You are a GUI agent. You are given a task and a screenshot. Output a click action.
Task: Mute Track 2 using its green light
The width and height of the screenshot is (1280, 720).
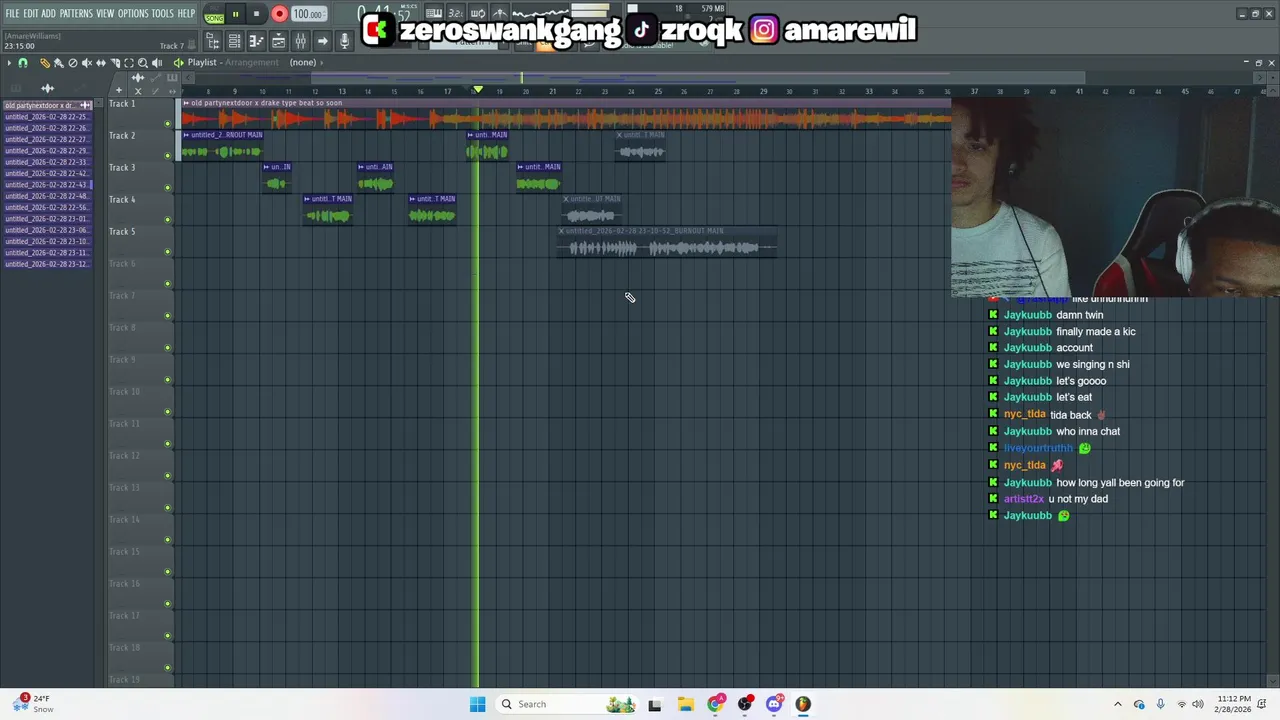coord(167,156)
